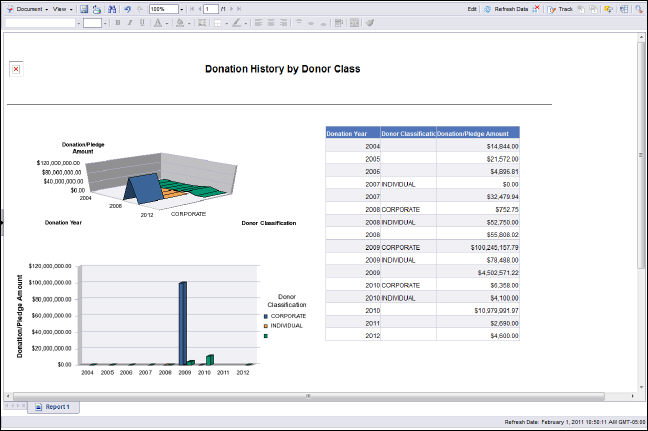Viewport: 648px width, 431px height.
Task: Click the page number input field
Action: [211, 8]
